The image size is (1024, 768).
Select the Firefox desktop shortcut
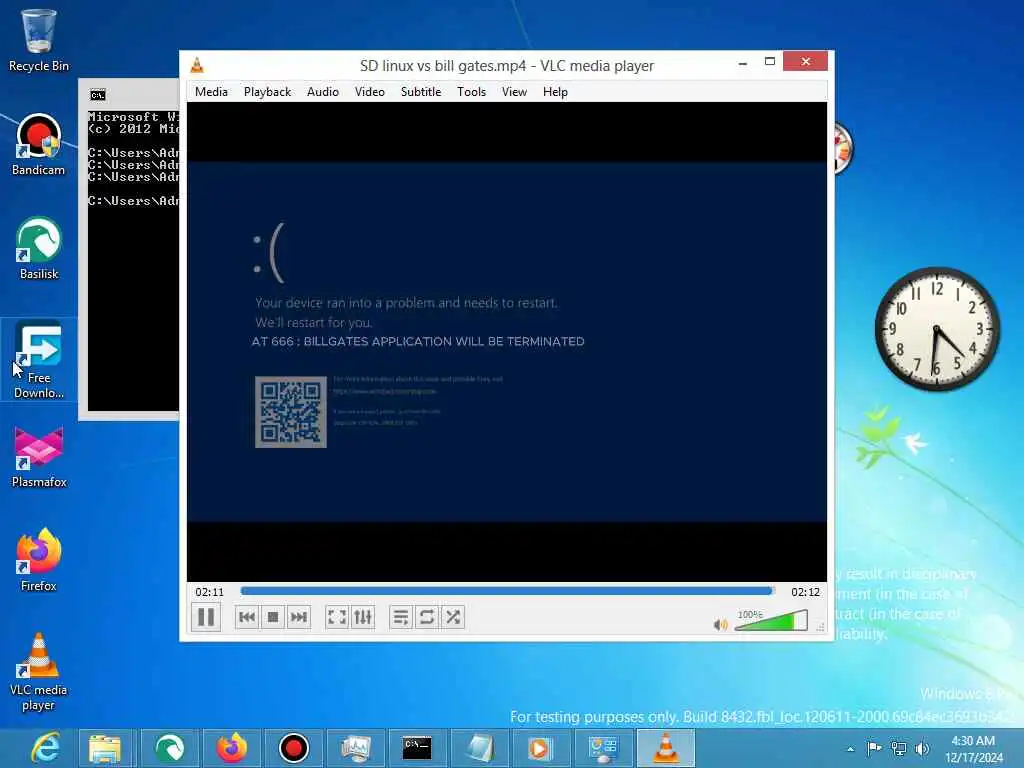tap(39, 561)
